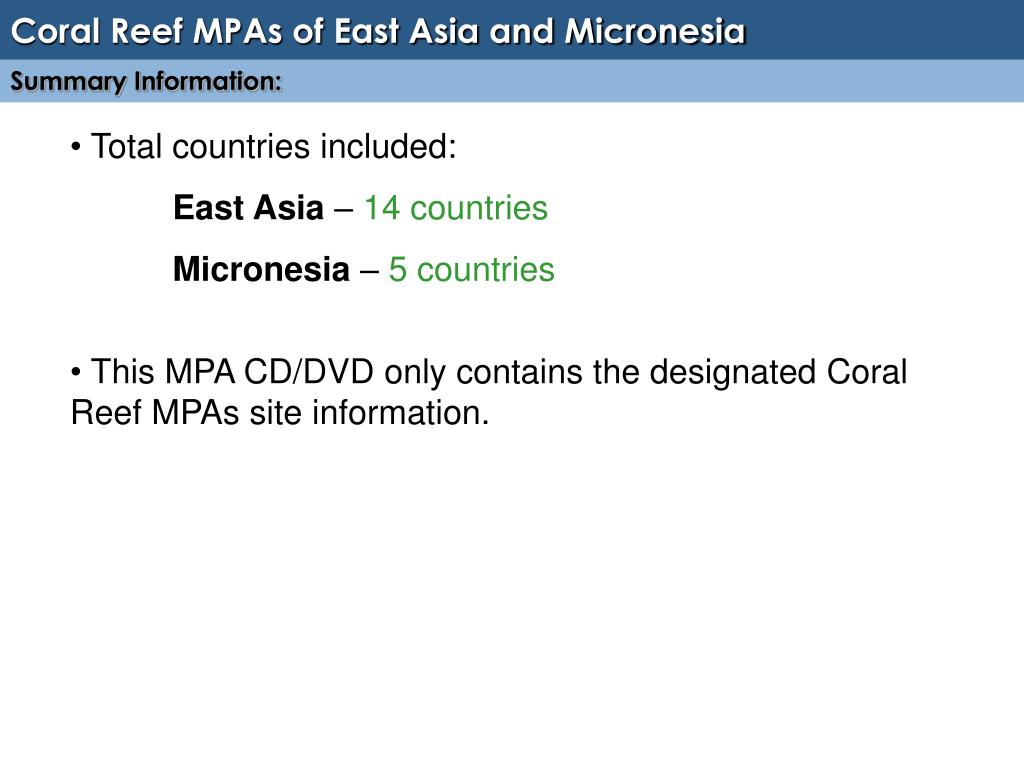Click the dark blue title header bar
1024x768 pixels.
[512, 30]
